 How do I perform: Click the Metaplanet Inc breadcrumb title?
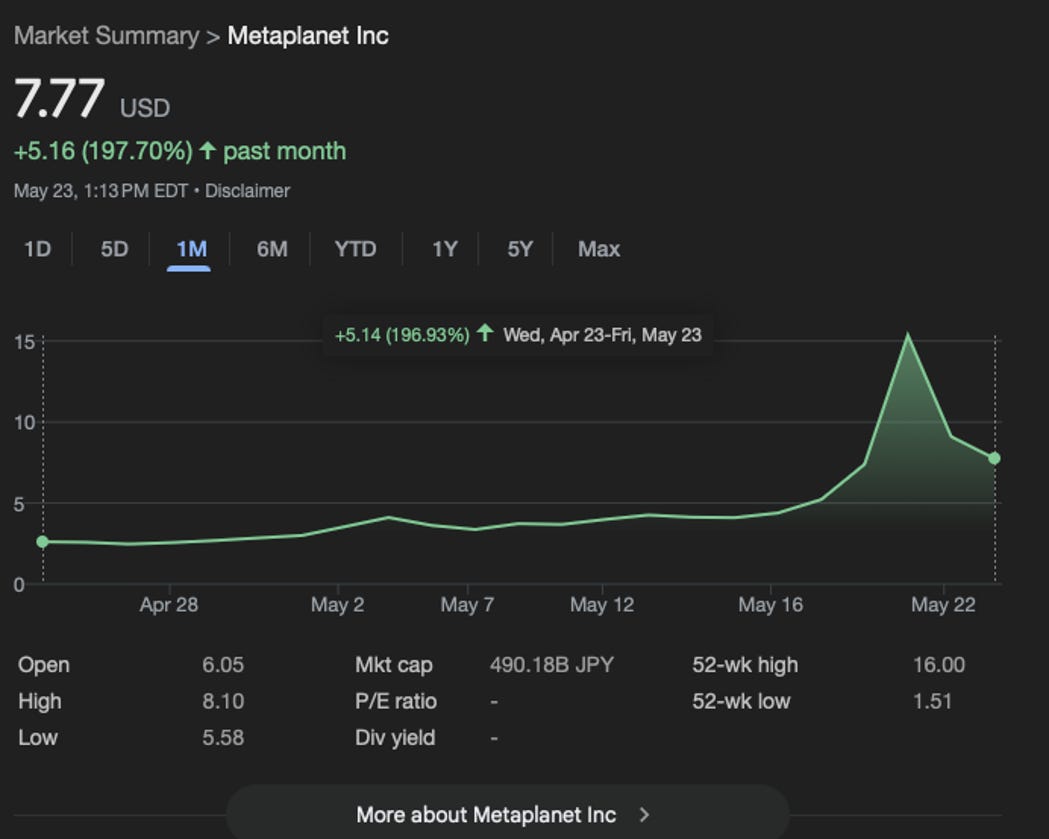308,35
